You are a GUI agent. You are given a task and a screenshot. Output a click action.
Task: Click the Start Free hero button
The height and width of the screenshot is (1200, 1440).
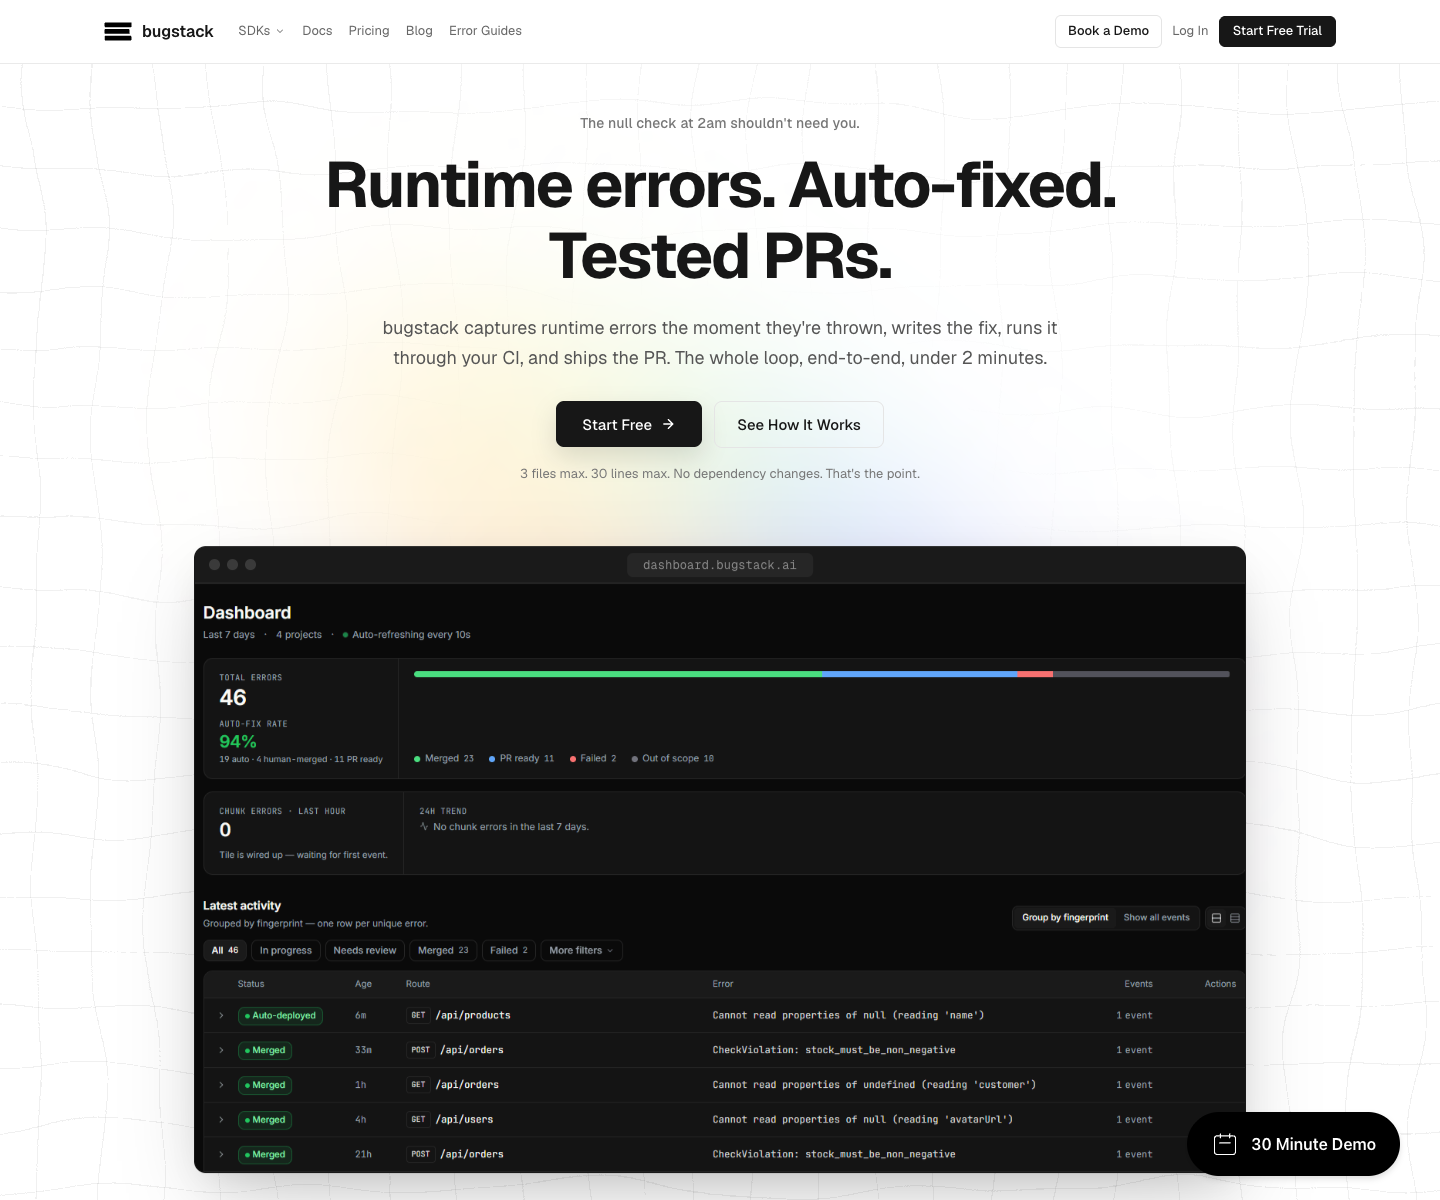pos(629,425)
